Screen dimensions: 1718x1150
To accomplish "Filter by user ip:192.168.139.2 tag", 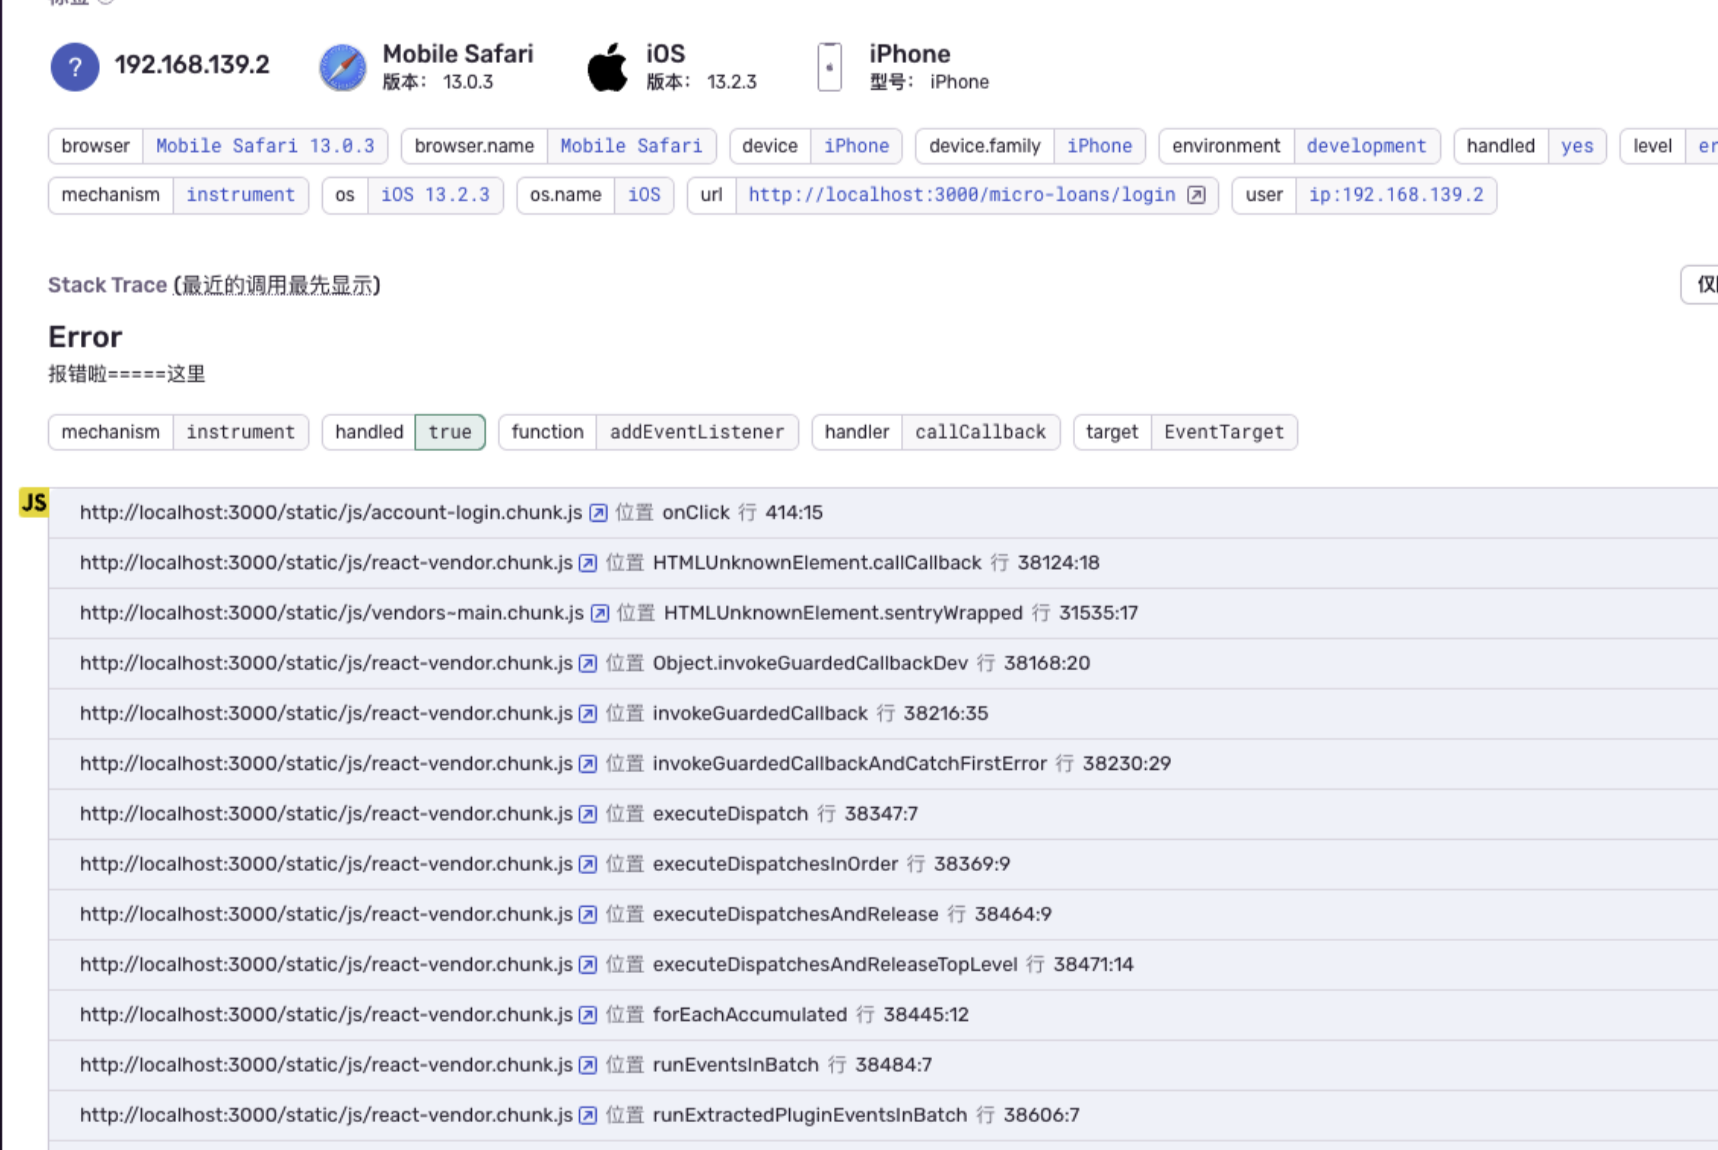I will 1396,195.
